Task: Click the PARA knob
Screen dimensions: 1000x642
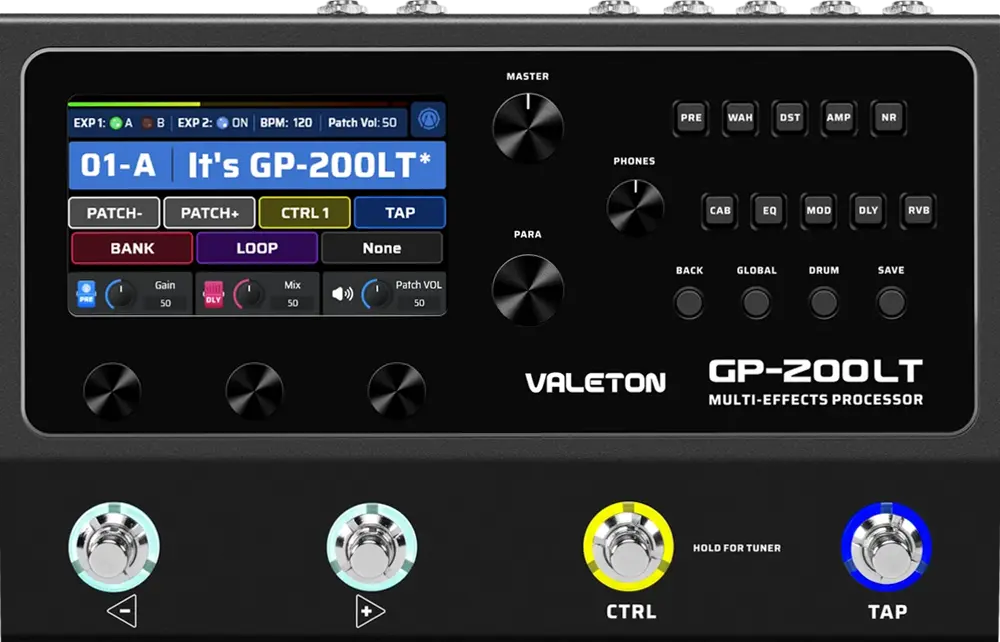Action: (528, 289)
